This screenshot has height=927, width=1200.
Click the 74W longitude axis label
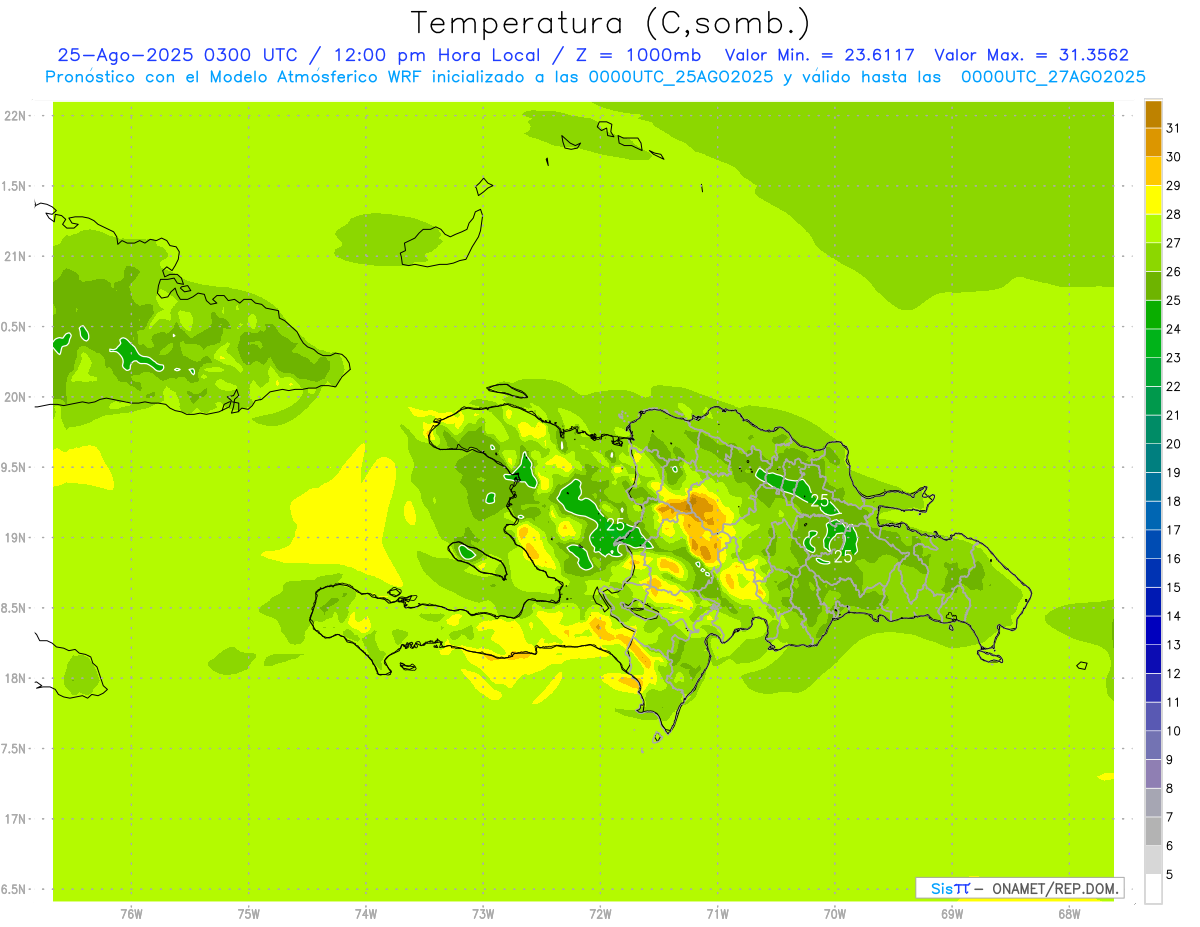pyautogui.click(x=366, y=914)
